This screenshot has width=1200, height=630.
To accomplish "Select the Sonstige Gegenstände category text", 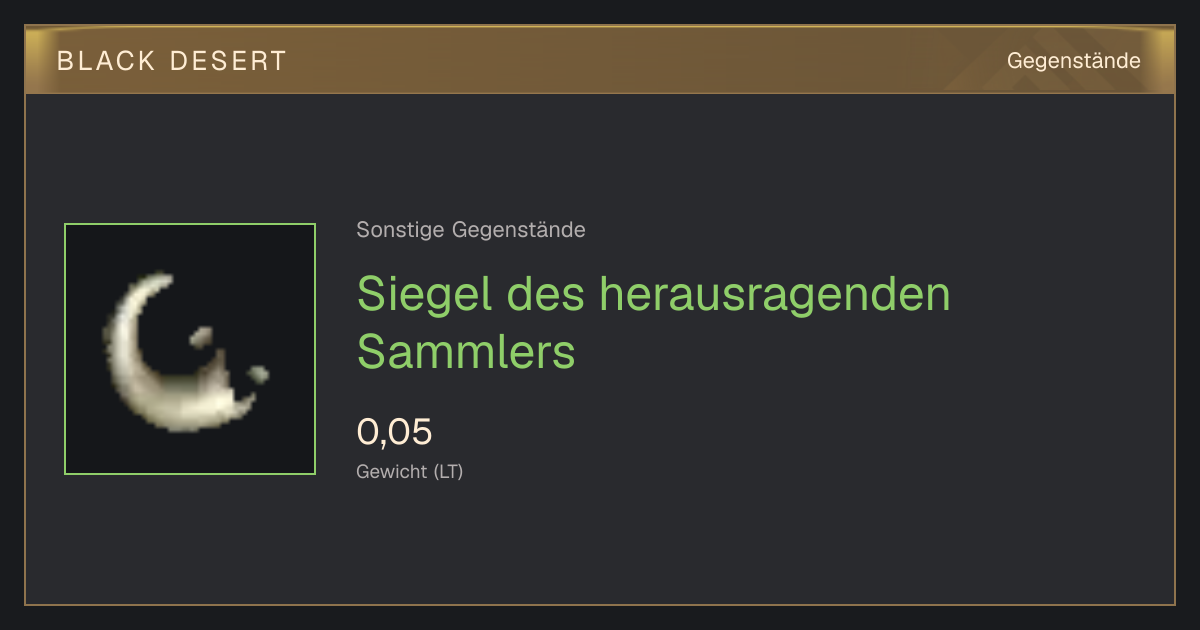I will coord(471,230).
